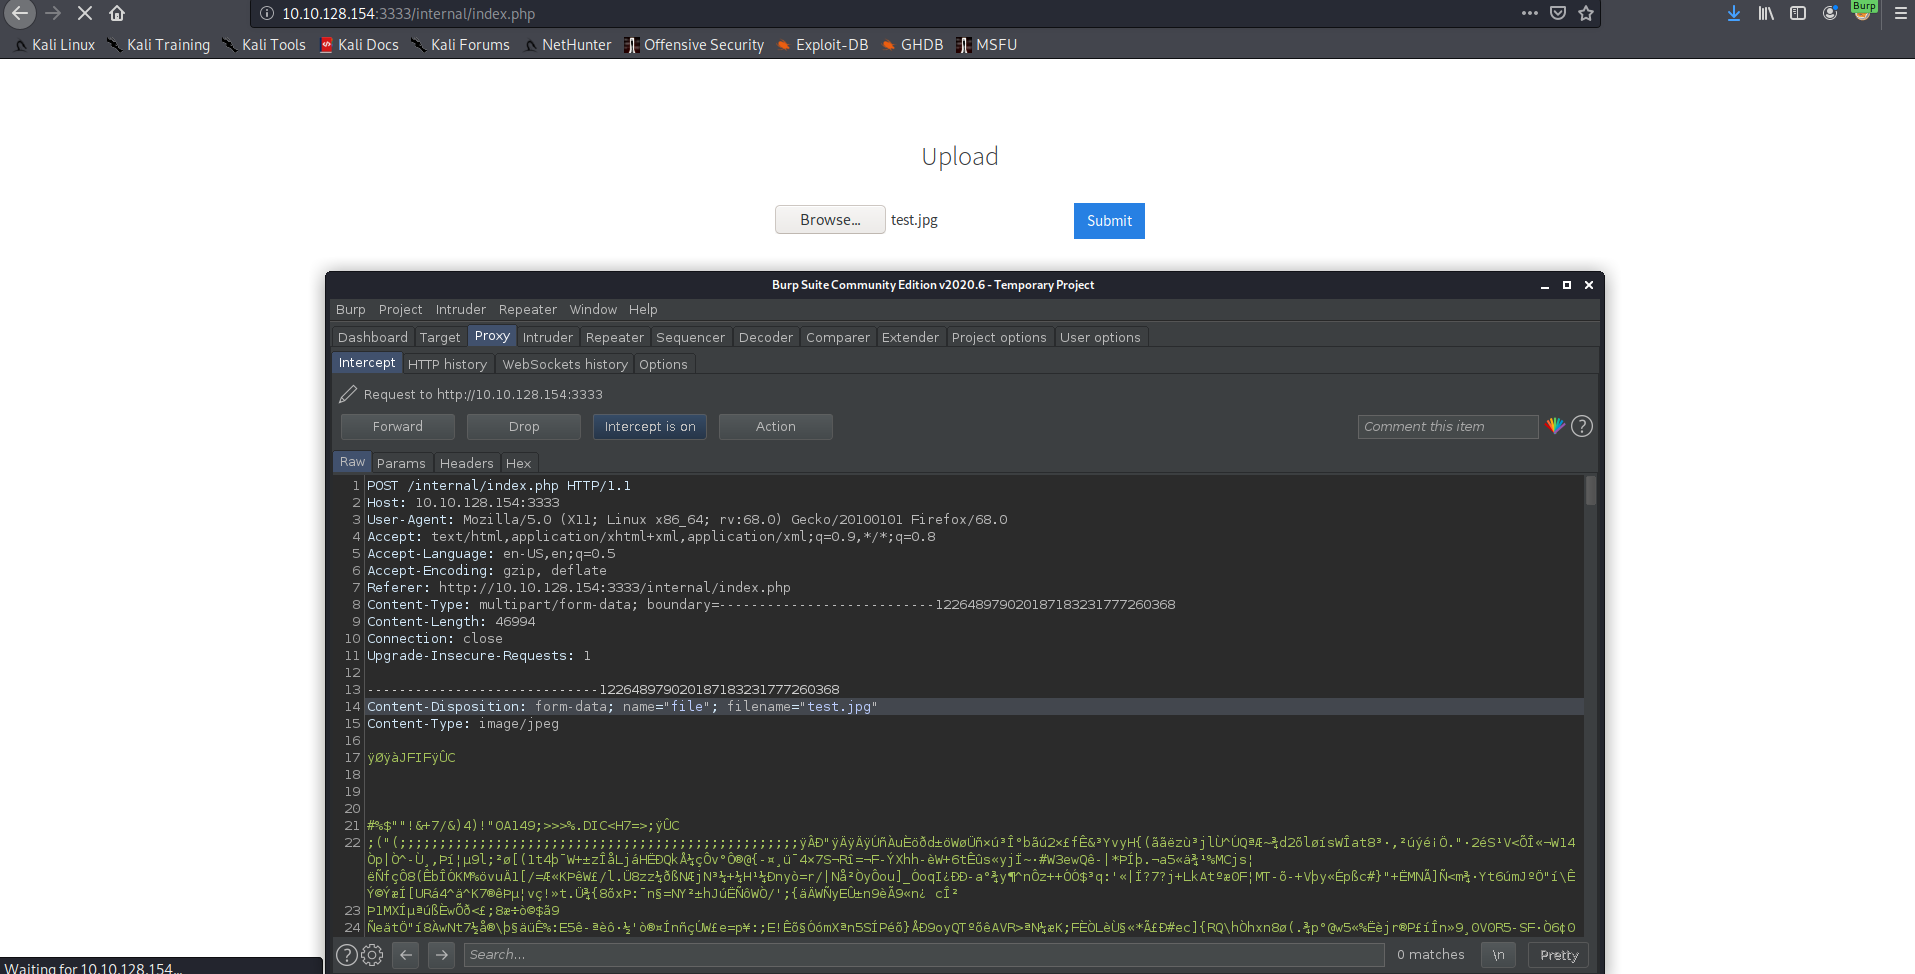Bookmark this page with star icon
Viewport: 1915px width, 974px height.
(1586, 13)
